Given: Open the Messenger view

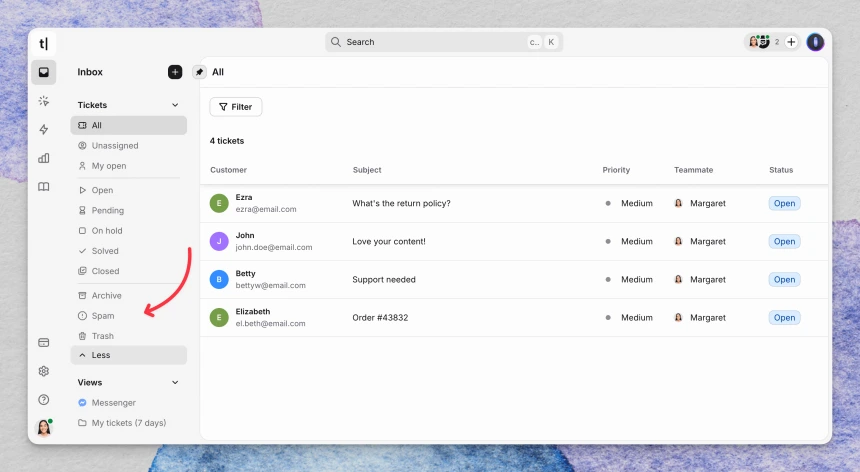Looking at the screenshot, I should click(128, 402).
